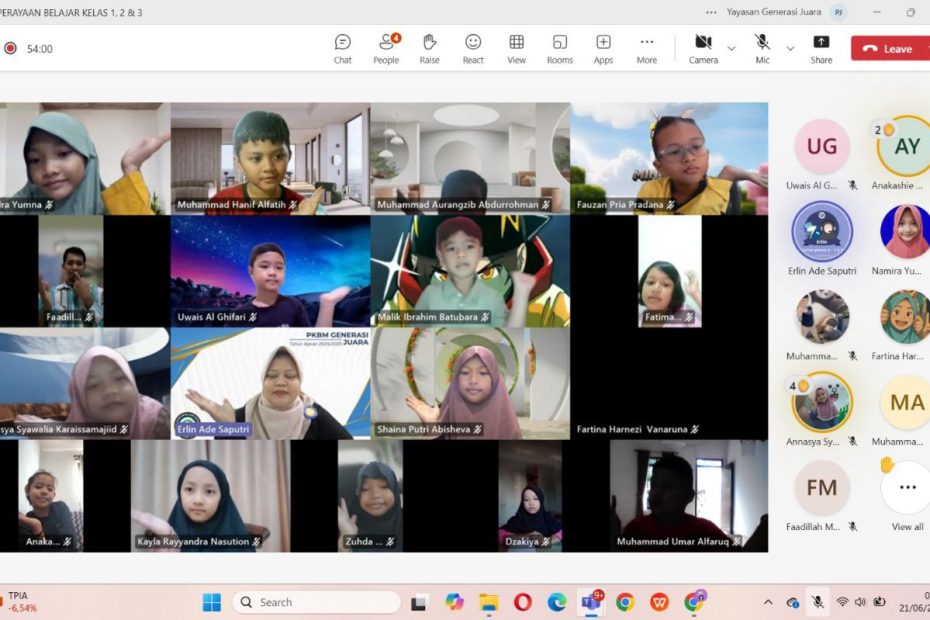The height and width of the screenshot is (620, 930).
Task: Click the Windows taskbar Search box
Action: tap(316, 602)
